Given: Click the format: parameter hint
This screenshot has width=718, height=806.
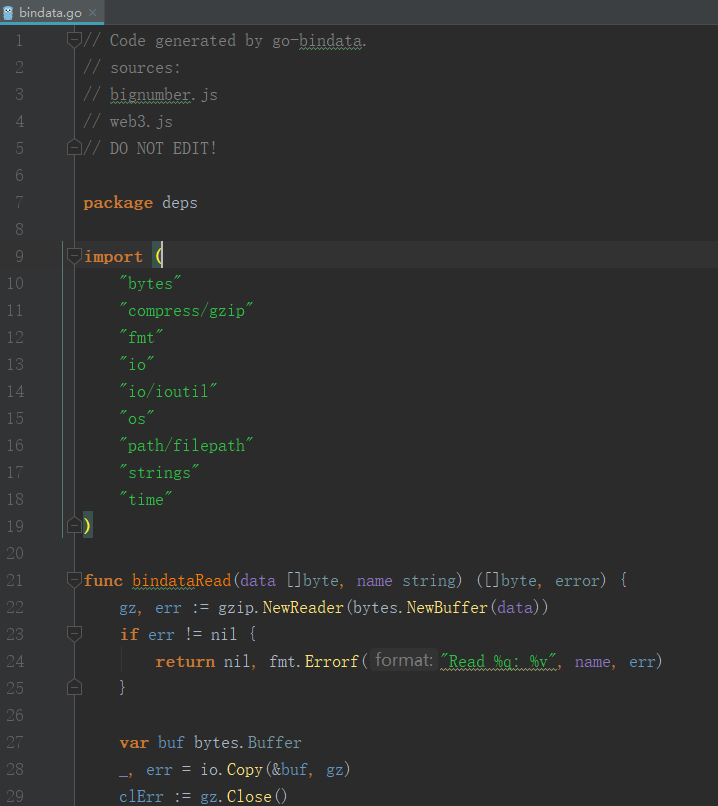Looking at the screenshot, I should pos(404,660).
